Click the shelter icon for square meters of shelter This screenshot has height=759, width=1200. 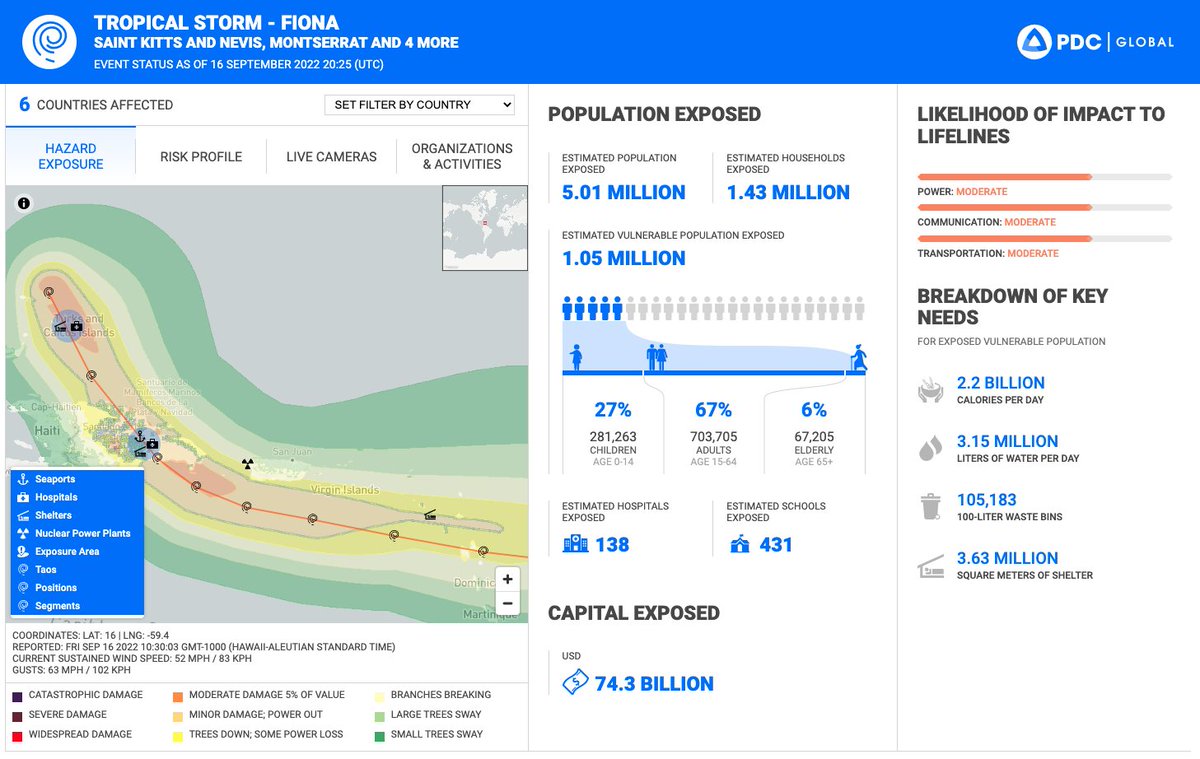(930, 565)
